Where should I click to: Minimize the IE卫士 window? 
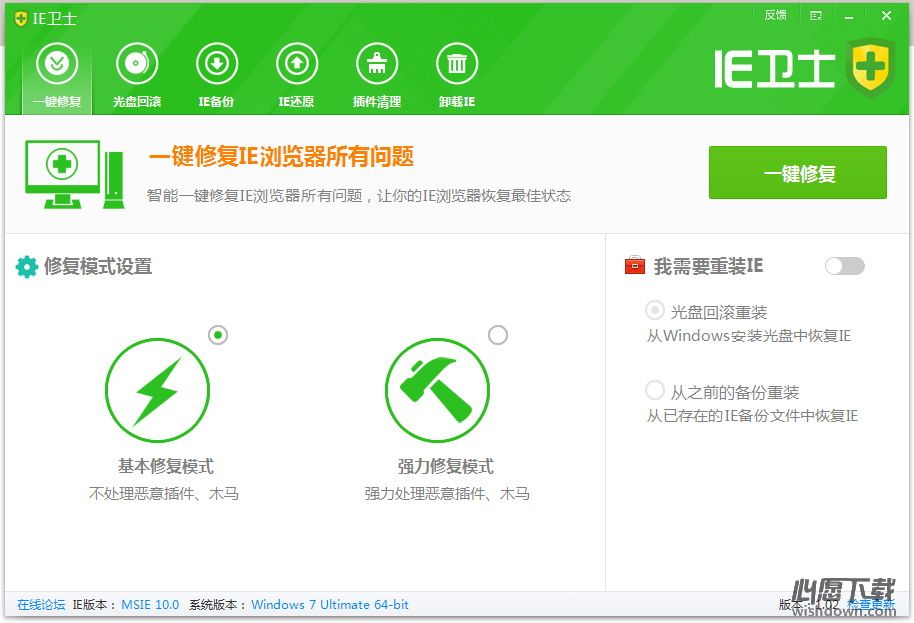(x=849, y=16)
